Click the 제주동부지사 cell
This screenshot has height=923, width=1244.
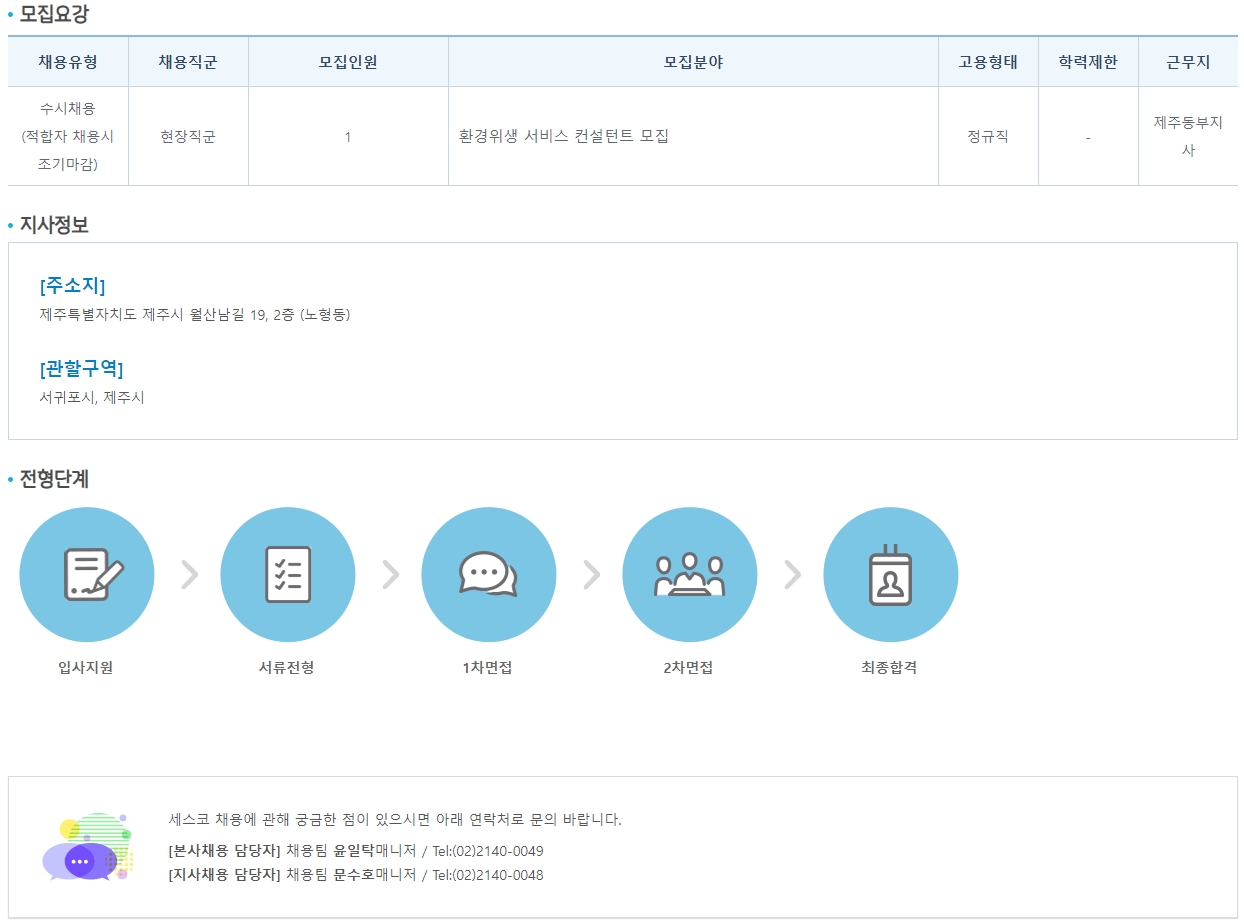[x=1188, y=136]
